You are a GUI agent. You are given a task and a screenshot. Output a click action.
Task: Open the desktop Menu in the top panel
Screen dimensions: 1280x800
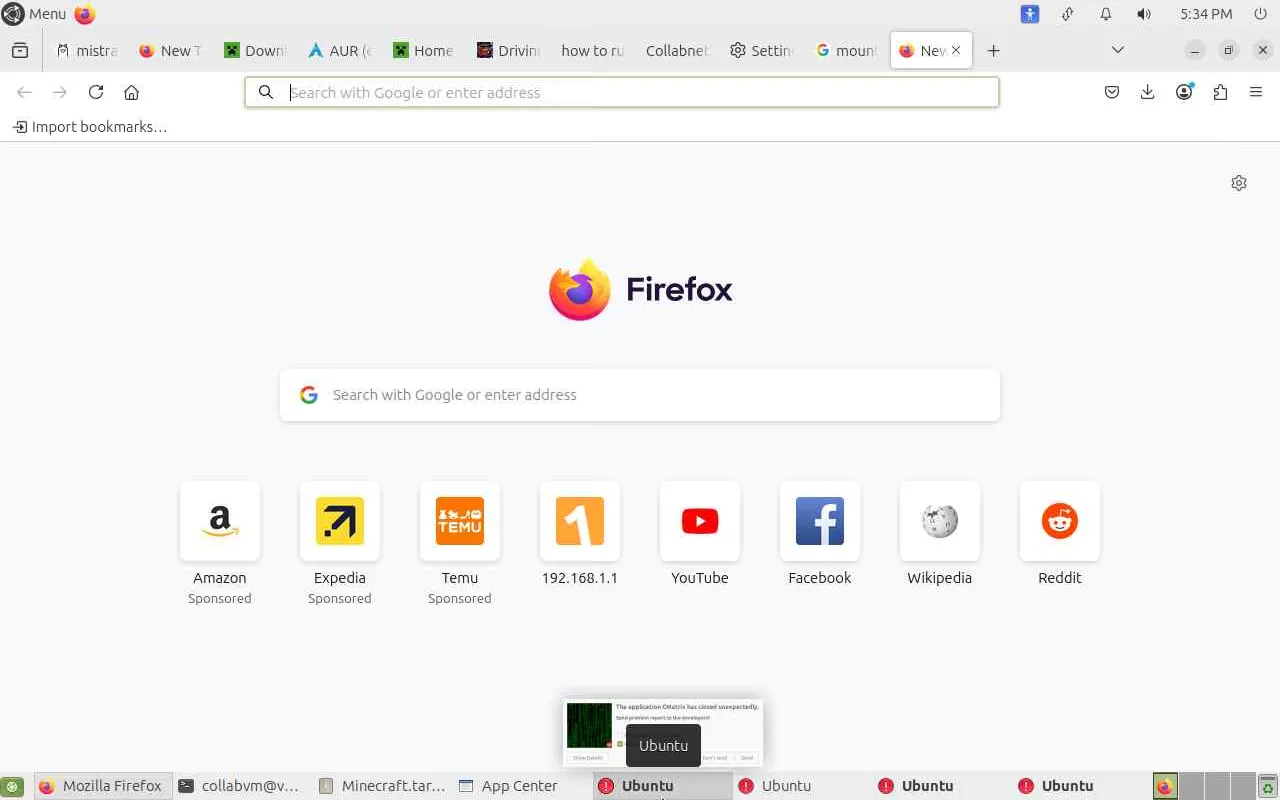35,14
